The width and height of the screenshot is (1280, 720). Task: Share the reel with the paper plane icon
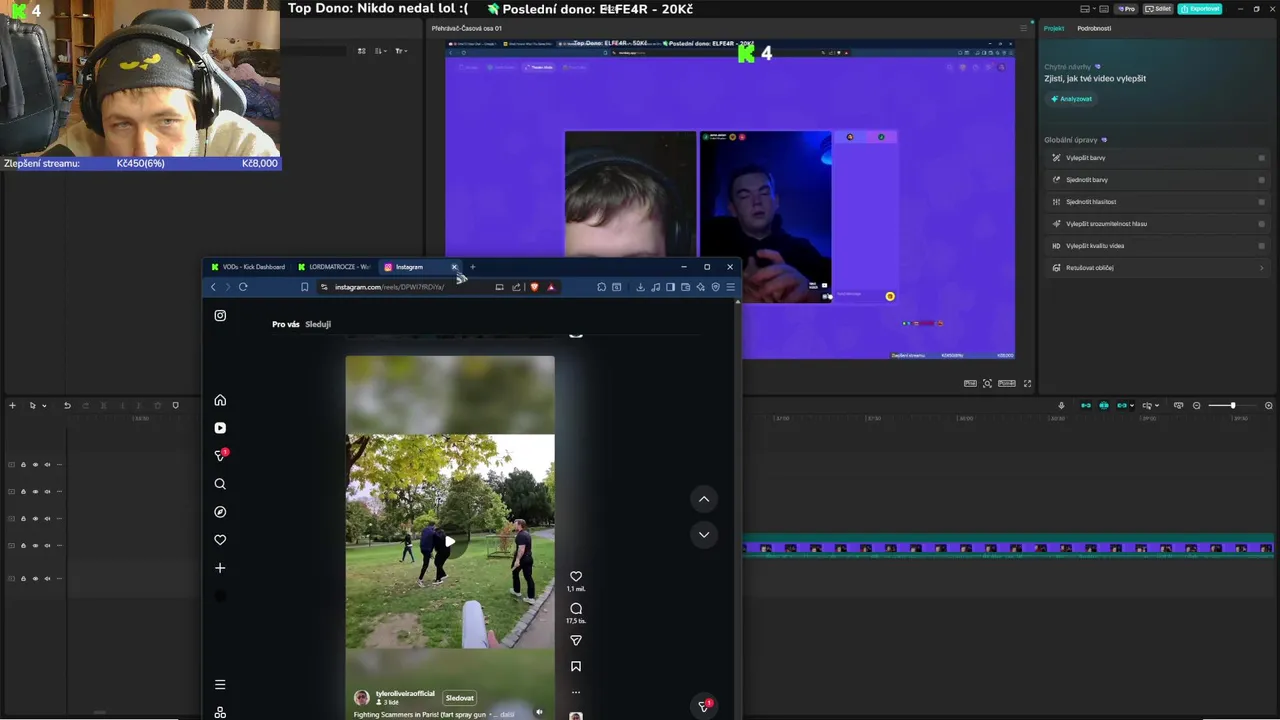coord(576,641)
